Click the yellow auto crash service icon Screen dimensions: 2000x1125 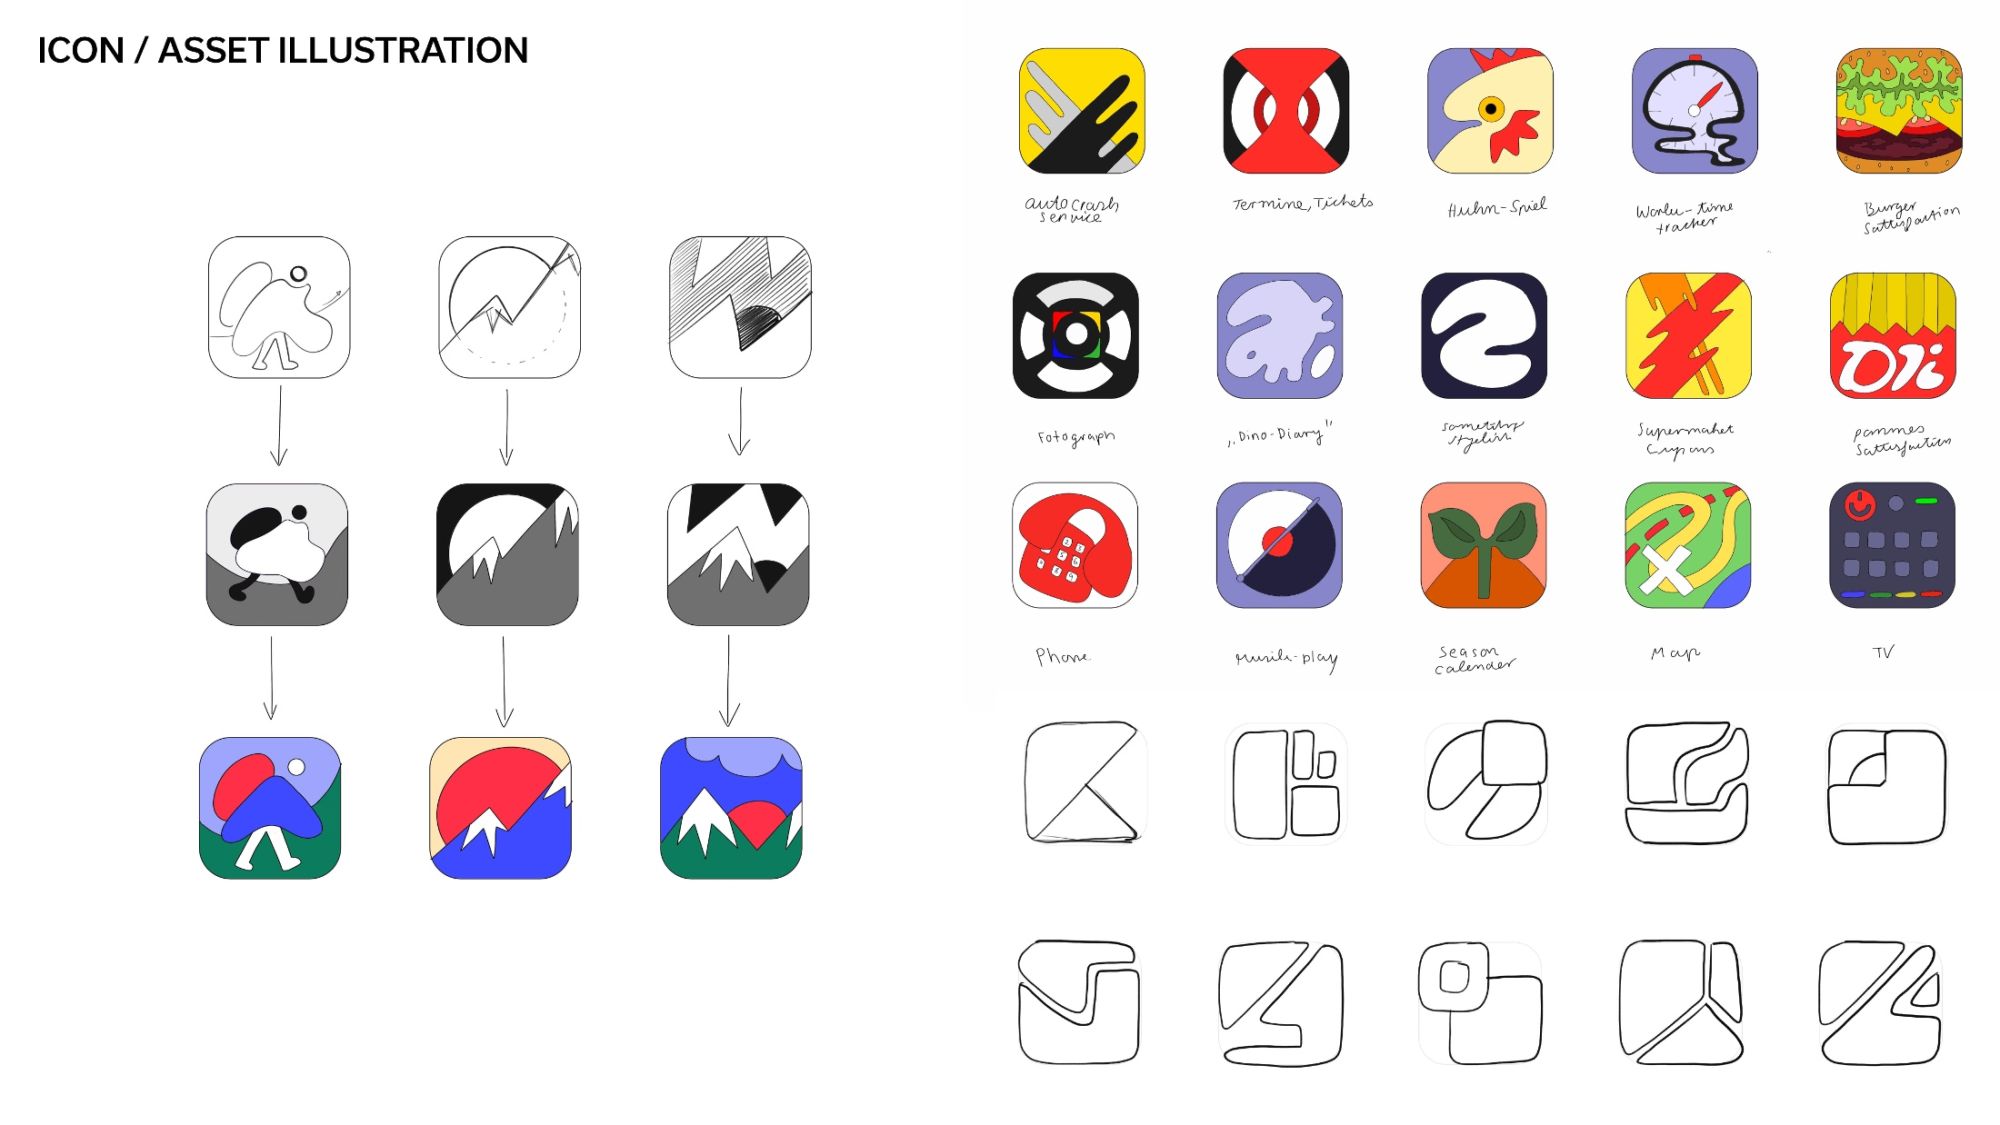[x=1081, y=110]
